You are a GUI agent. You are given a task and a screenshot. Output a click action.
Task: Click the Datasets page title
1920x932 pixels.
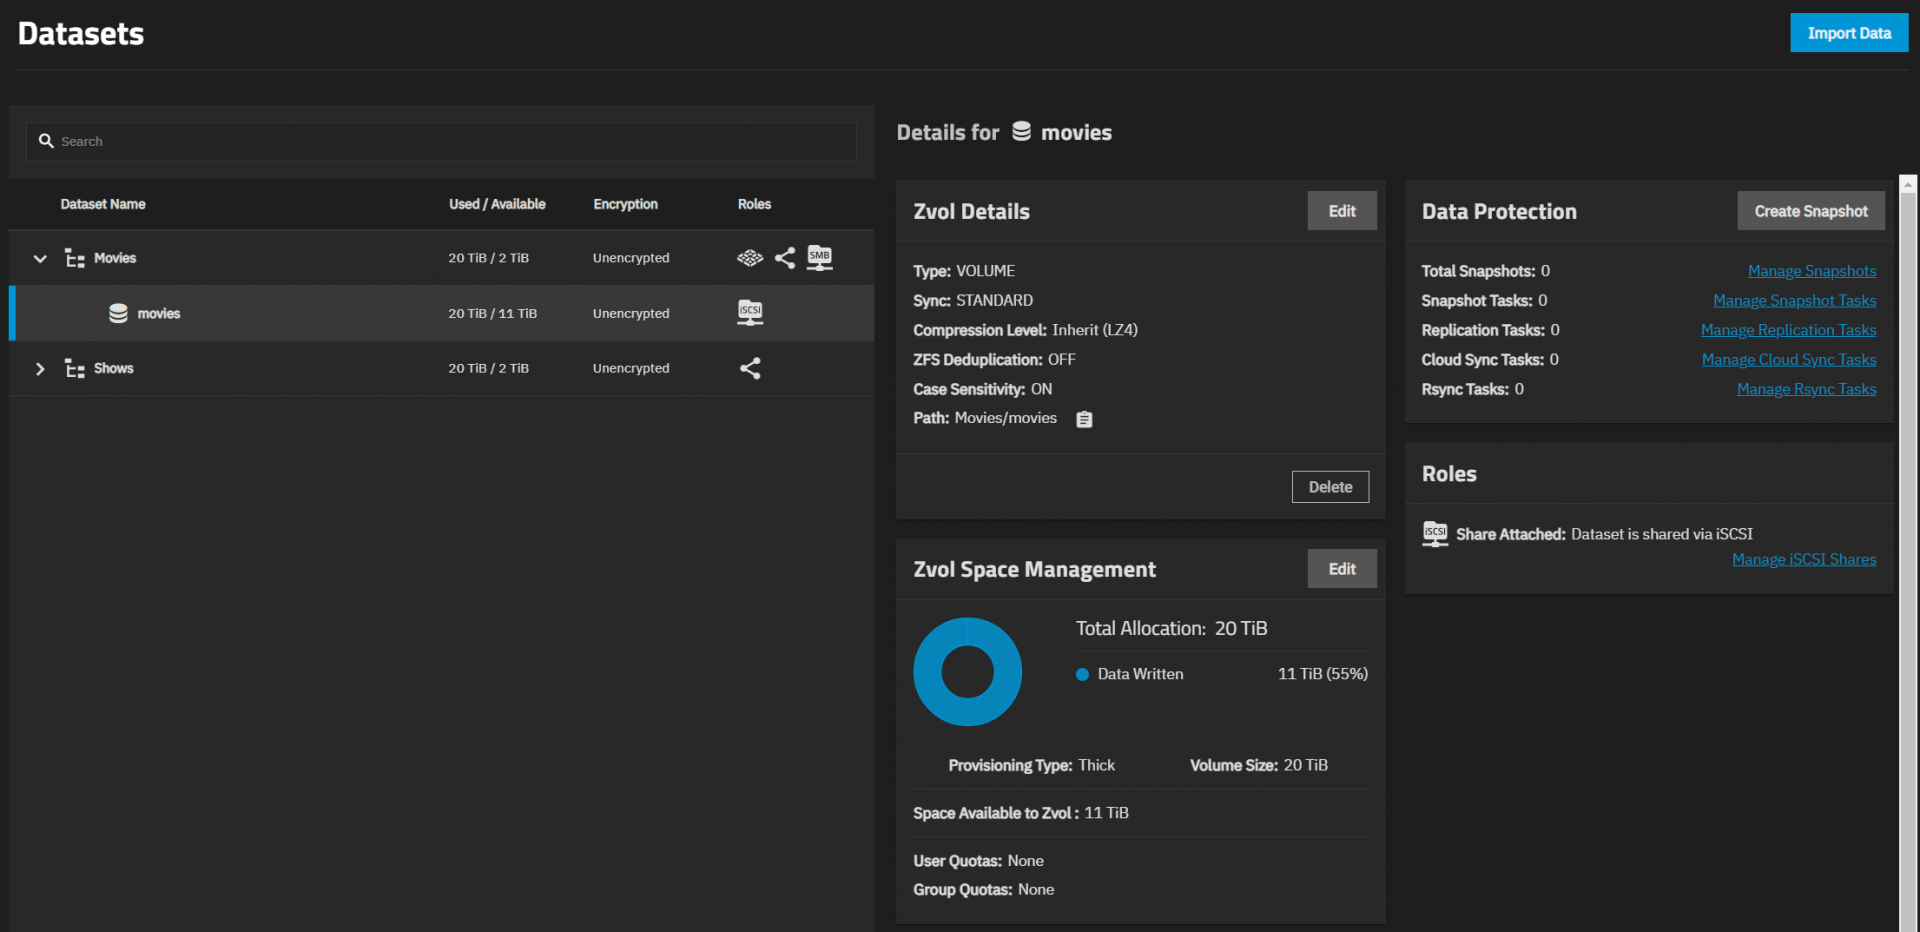[81, 34]
